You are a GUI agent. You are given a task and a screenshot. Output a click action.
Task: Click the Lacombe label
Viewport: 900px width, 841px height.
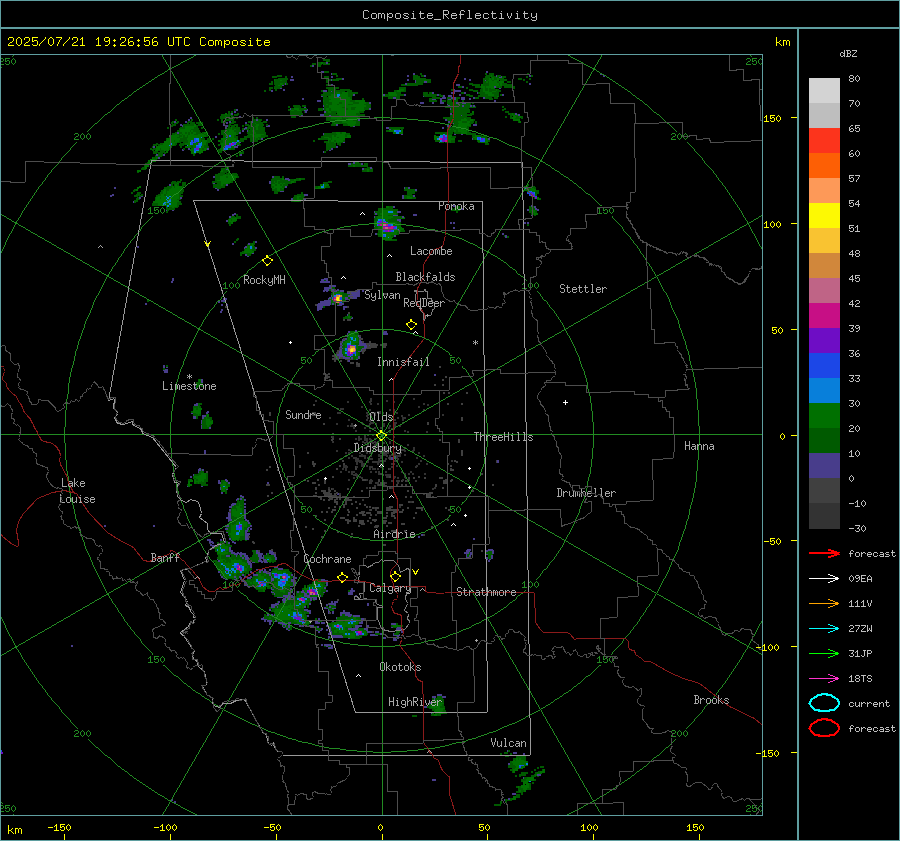[431, 251]
